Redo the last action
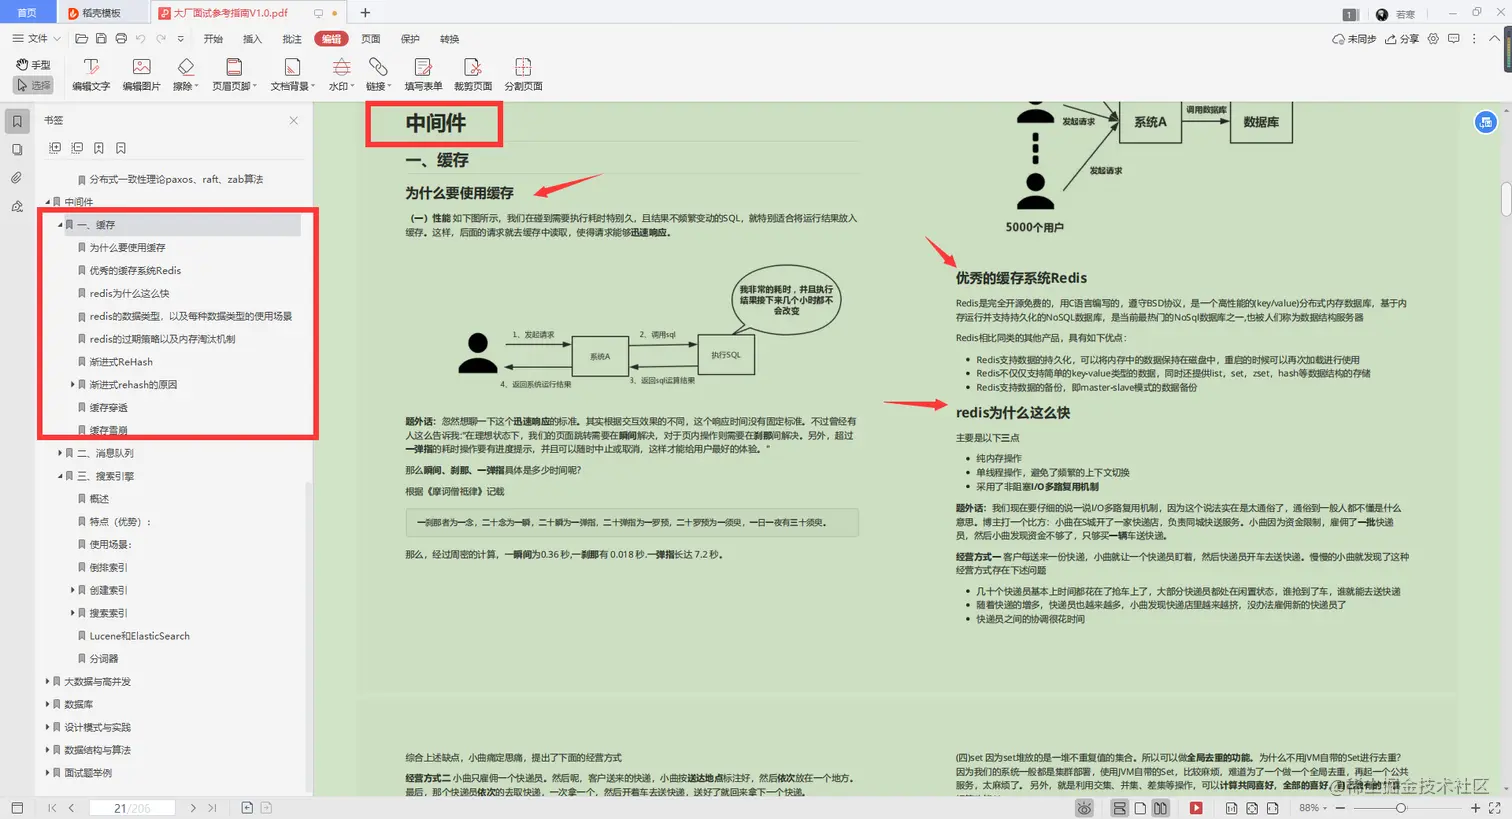This screenshot has width=1512, height=819. (x=160, y=39)
